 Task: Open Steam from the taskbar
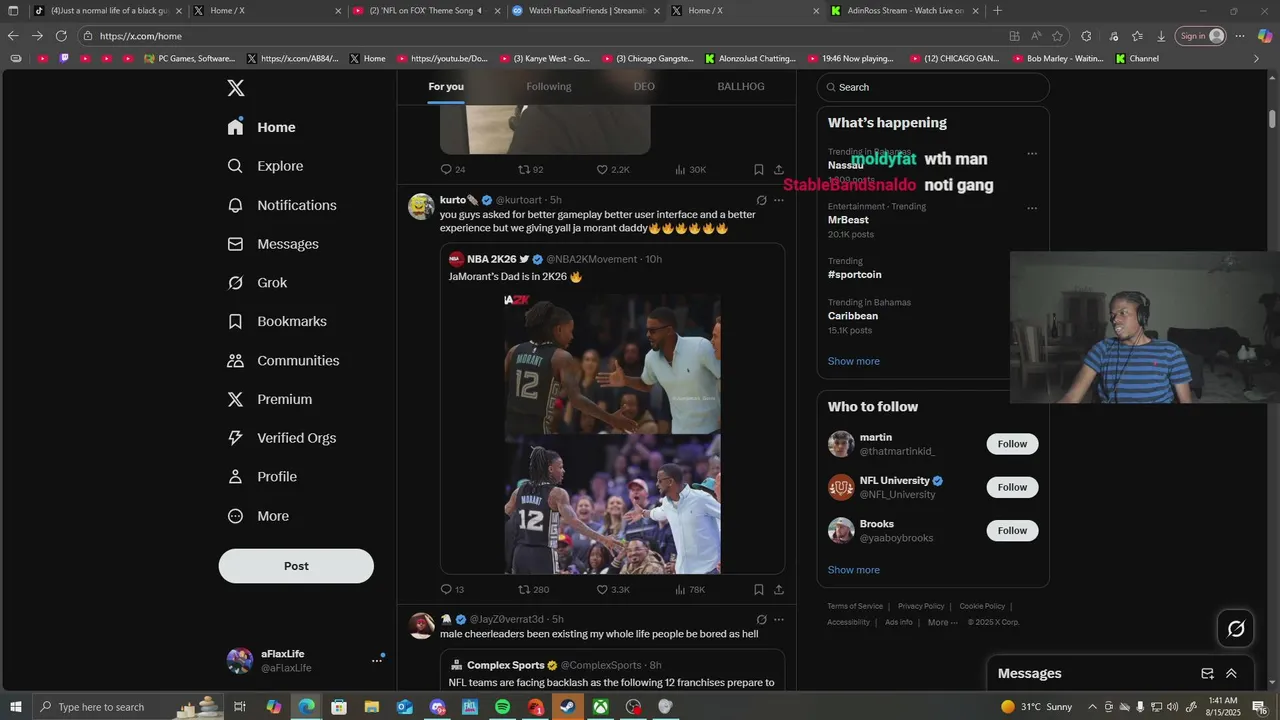(x=567, y=707)
